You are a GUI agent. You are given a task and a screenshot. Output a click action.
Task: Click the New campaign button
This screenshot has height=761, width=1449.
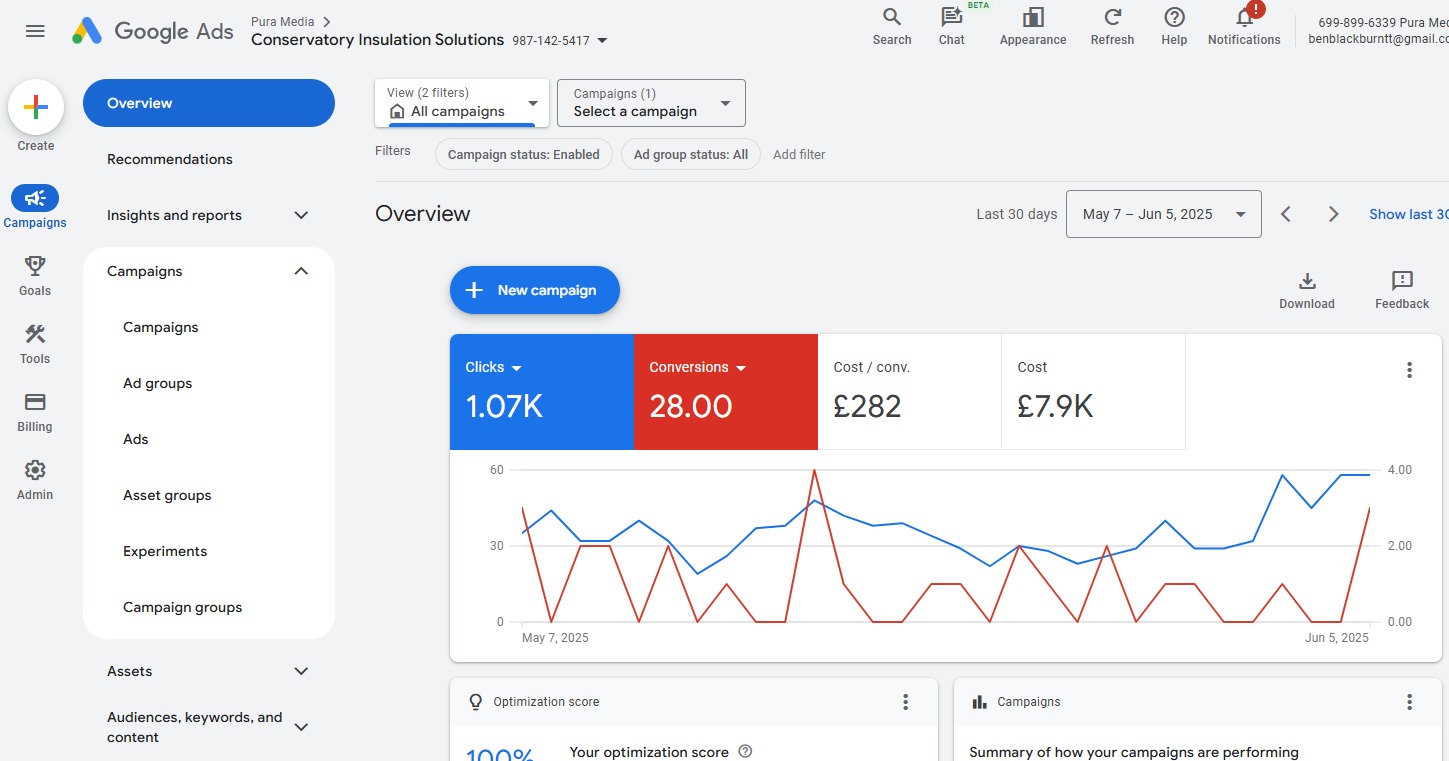[535, 290]
